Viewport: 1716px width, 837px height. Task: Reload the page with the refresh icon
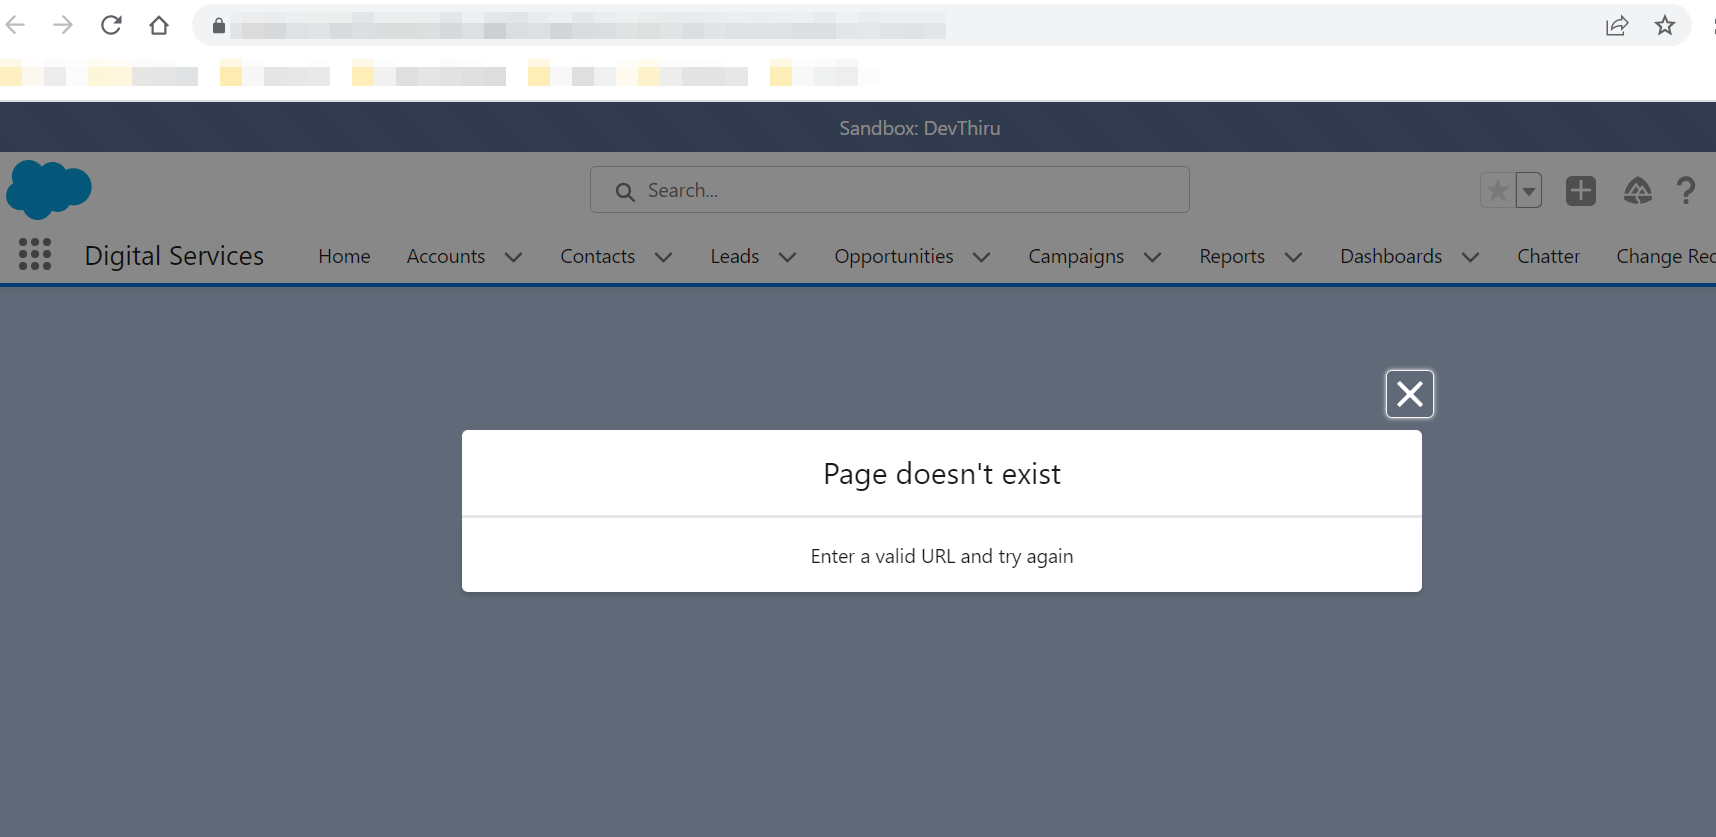tap(111, 25)
